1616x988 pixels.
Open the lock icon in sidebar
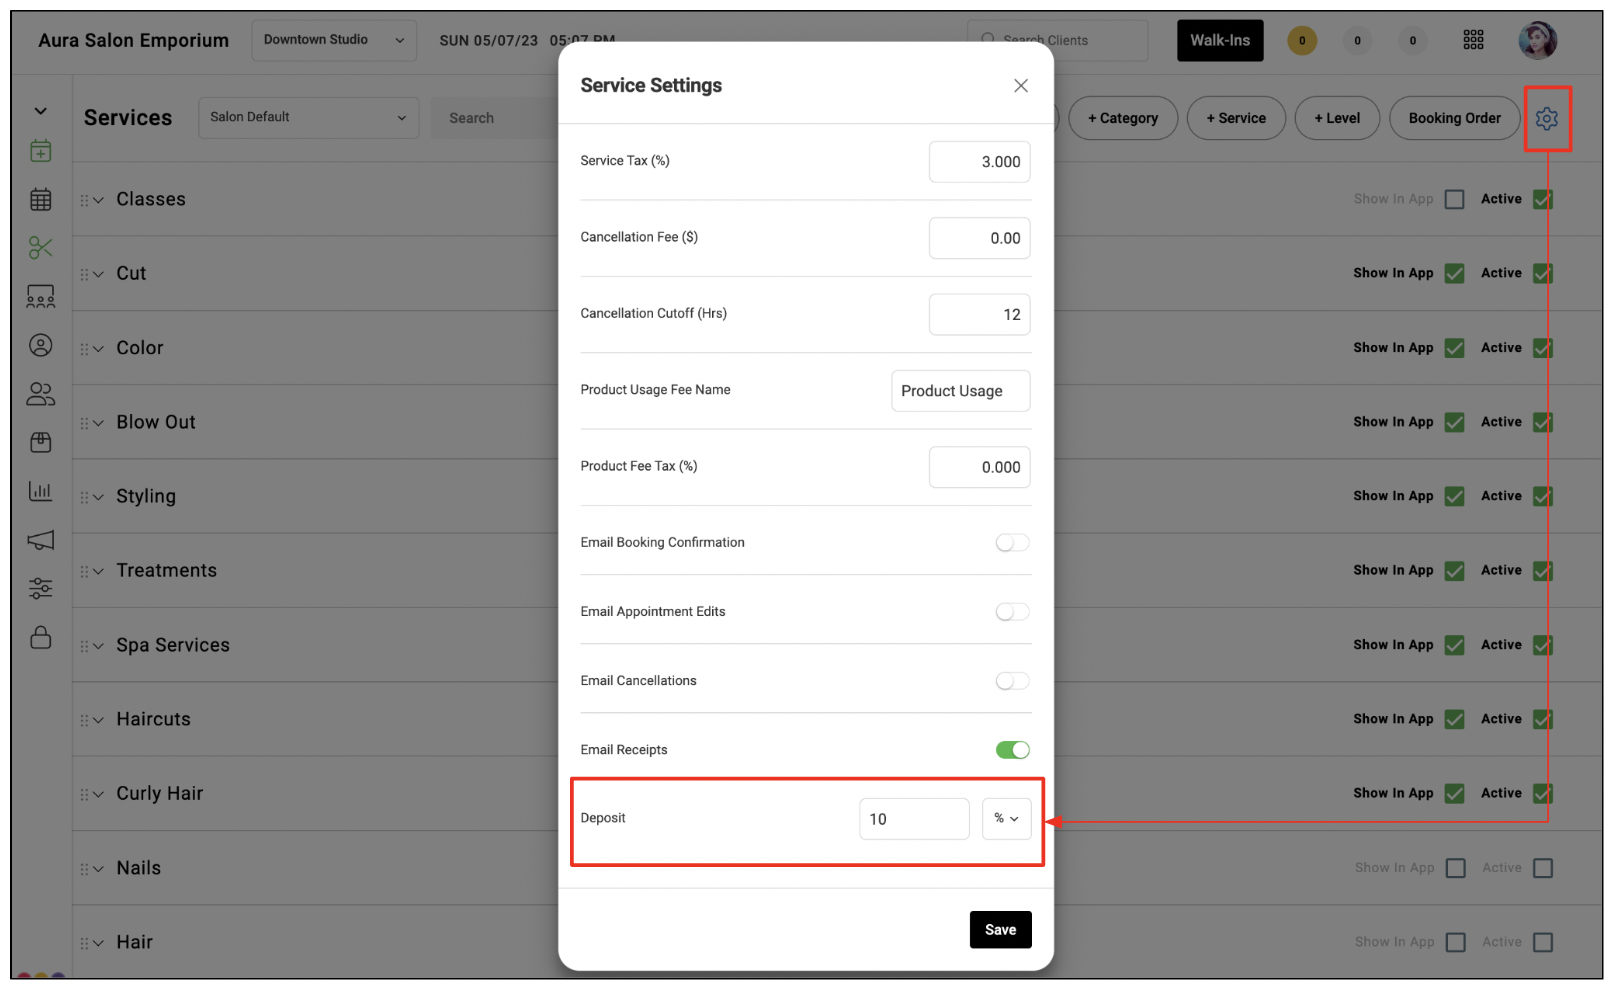click(41, 637)
